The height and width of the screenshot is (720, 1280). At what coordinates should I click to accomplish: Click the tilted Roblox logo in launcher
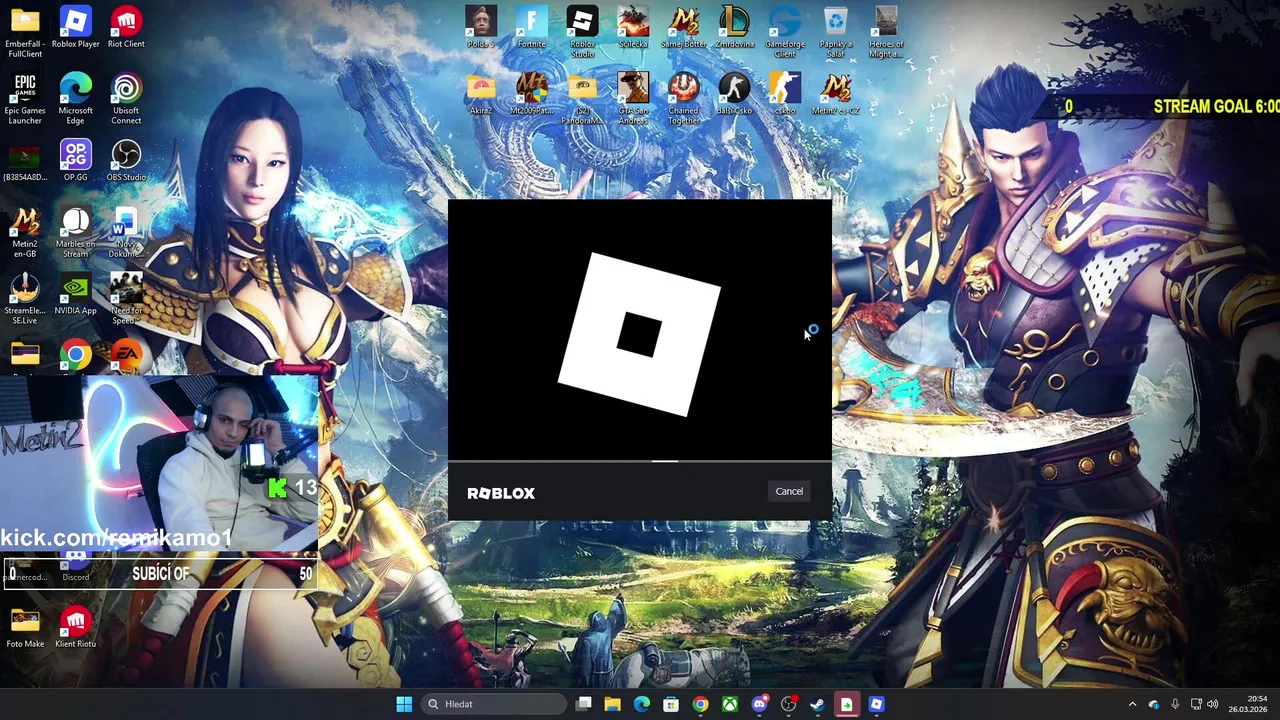(x=639, y=334)
